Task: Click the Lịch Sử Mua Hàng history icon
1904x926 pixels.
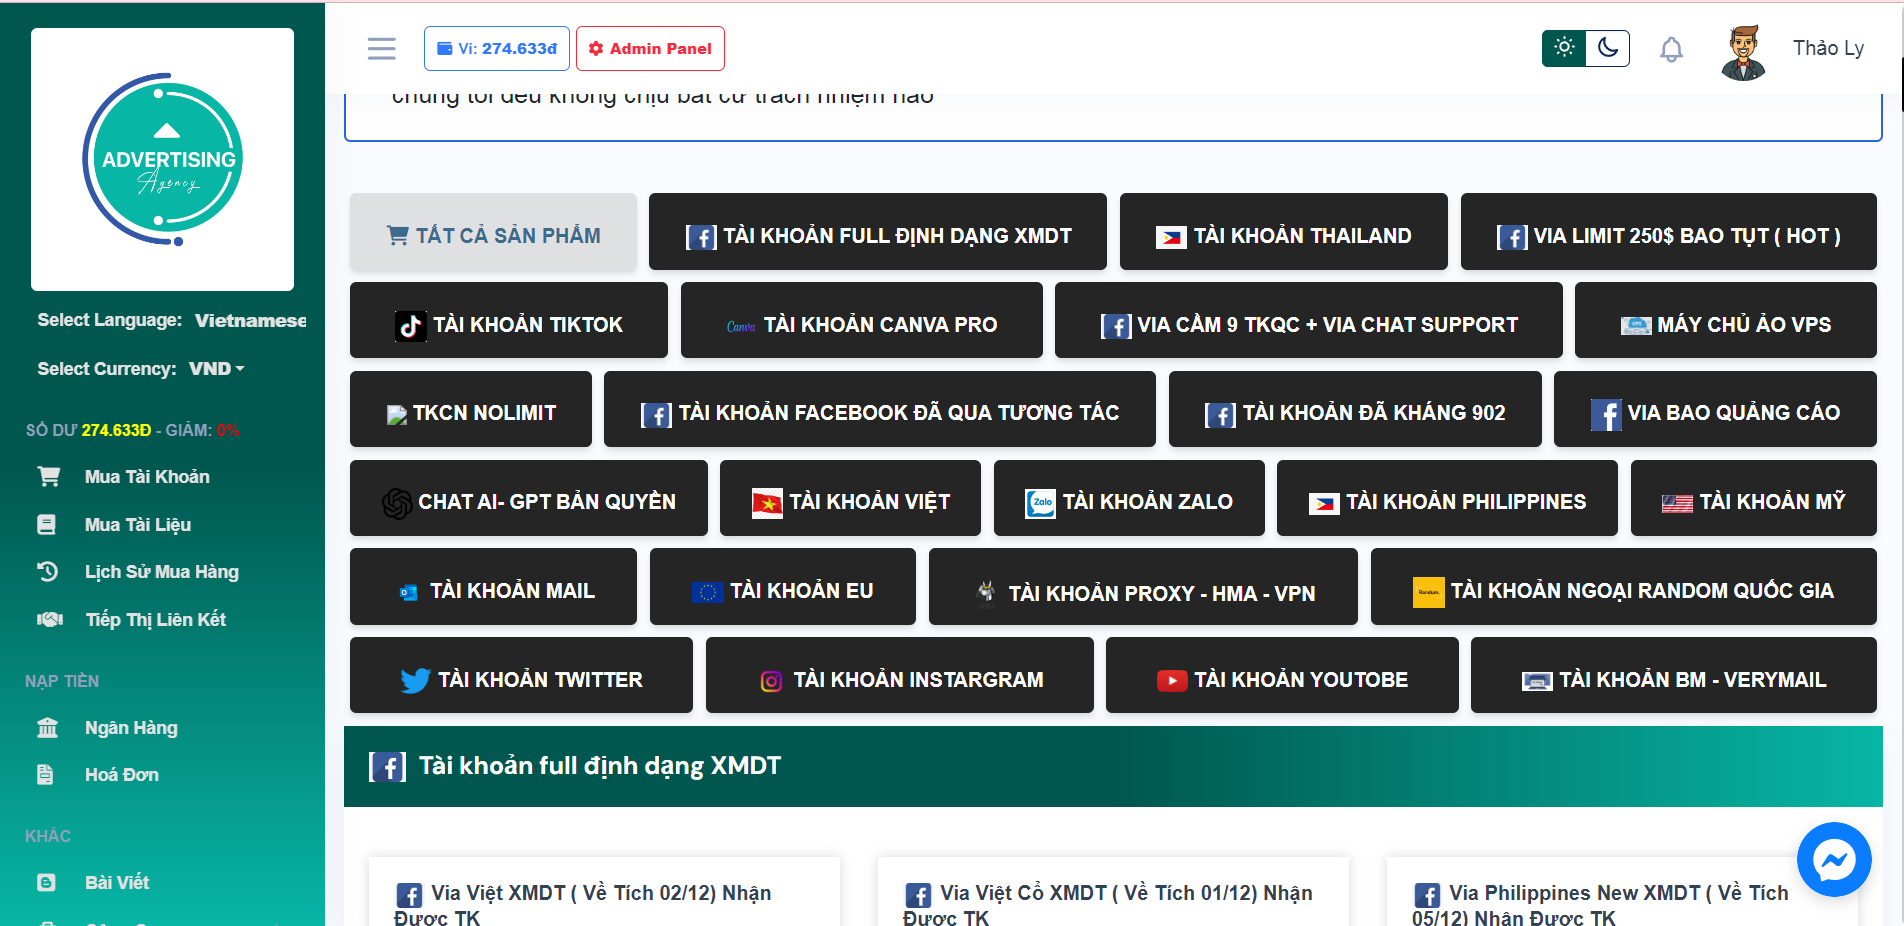Action: [x=47, y=572]
